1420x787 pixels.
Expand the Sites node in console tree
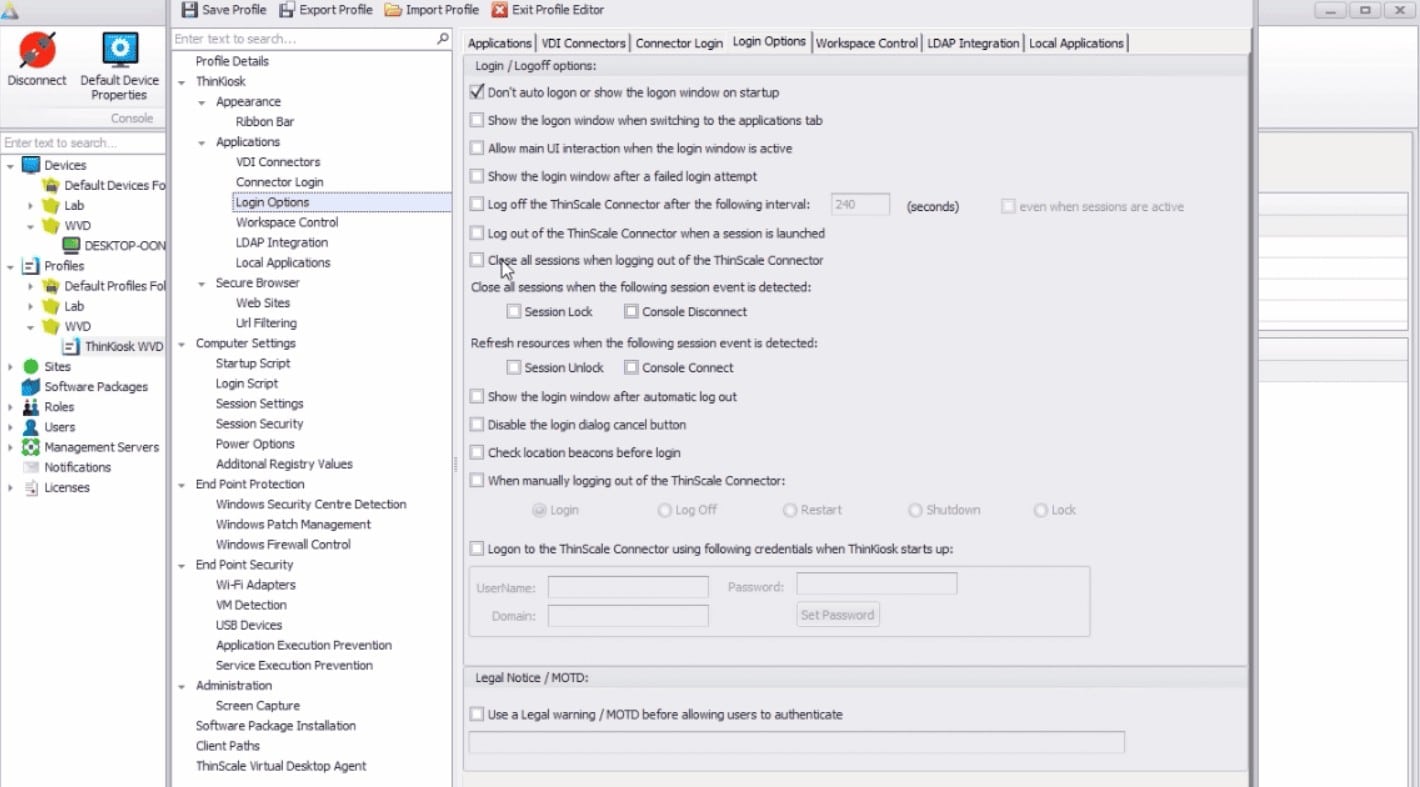coord(11,367)
